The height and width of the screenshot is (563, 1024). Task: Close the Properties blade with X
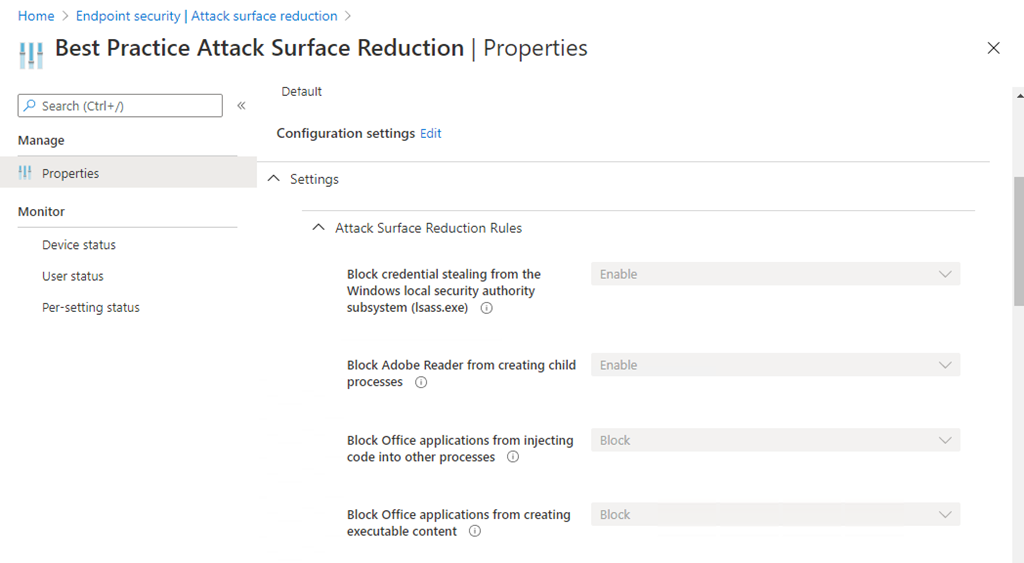993,48
